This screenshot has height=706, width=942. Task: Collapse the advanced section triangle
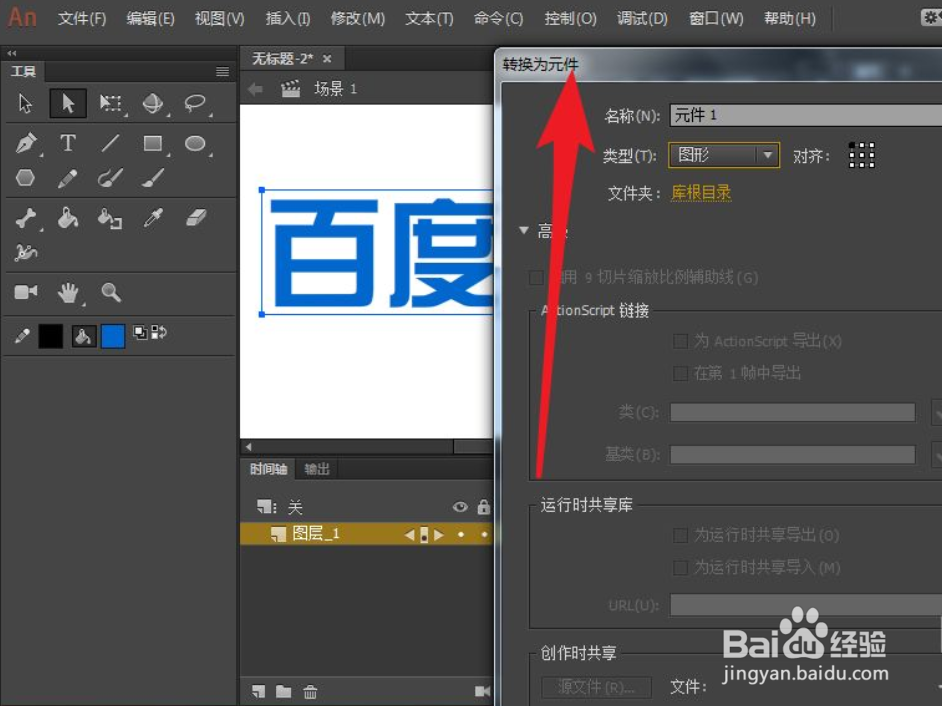[x=524, y=230]
